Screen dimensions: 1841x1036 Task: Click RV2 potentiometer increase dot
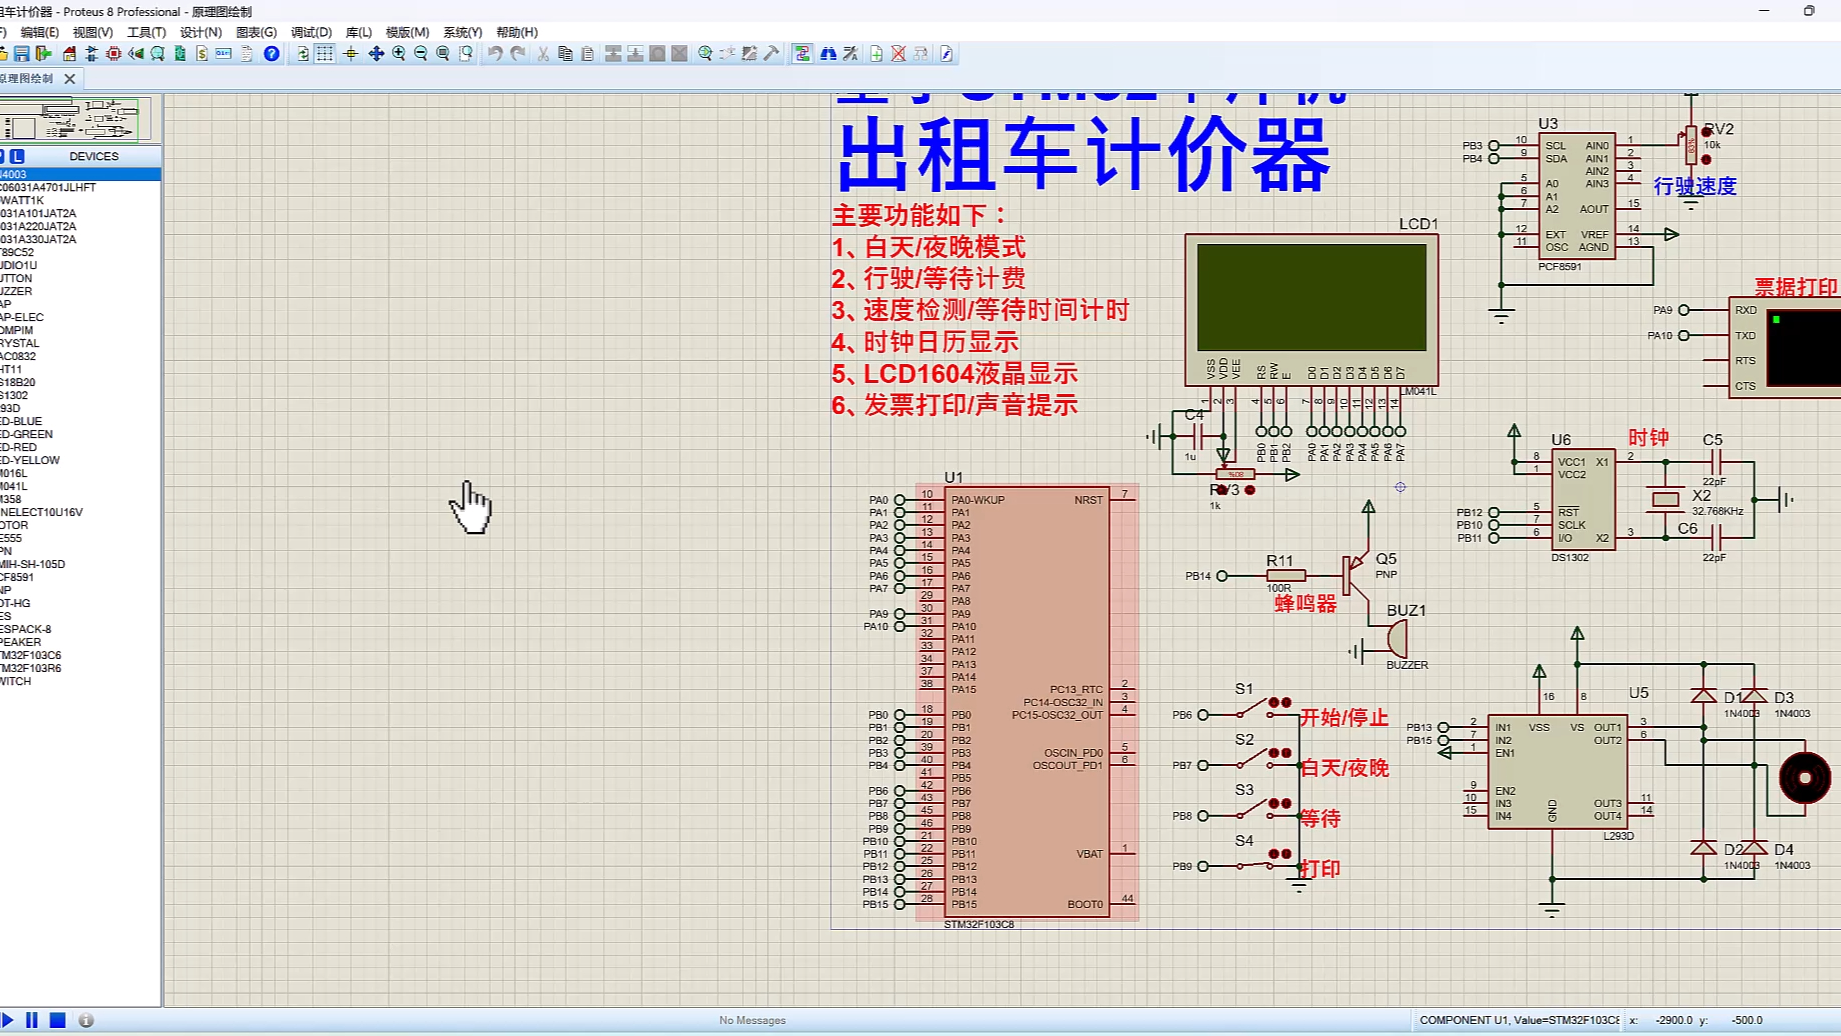[x=1706, y=131]
